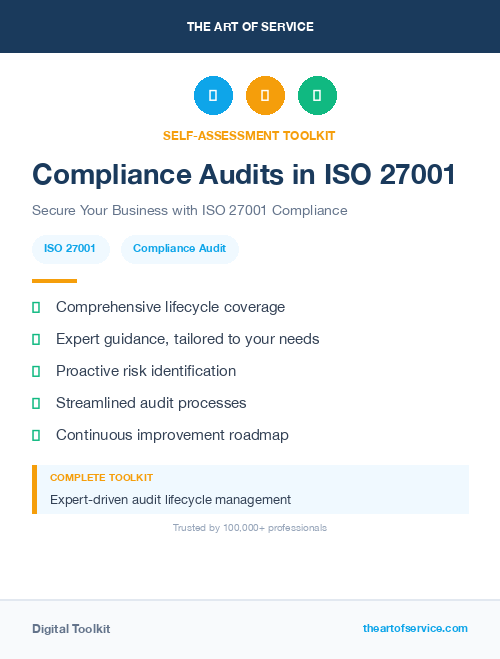Click THE ART OF SERVICE header title
Screen dimensions: 500x659
point(250,27)
